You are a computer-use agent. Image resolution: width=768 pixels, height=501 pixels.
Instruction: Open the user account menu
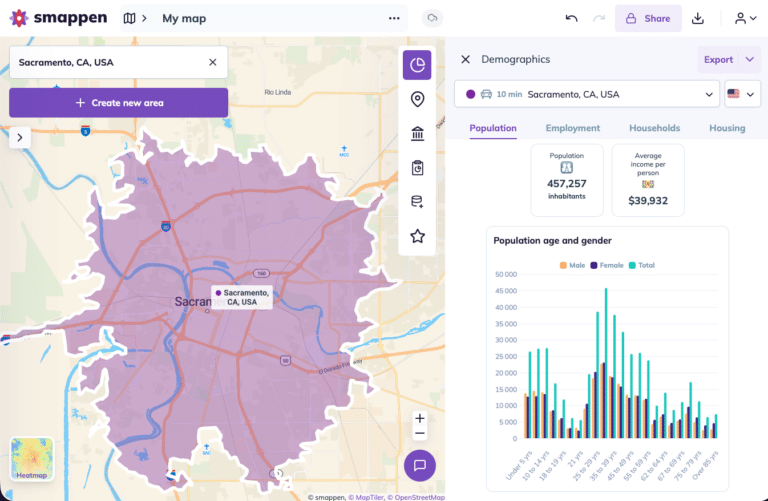click(x=745, y=18)
